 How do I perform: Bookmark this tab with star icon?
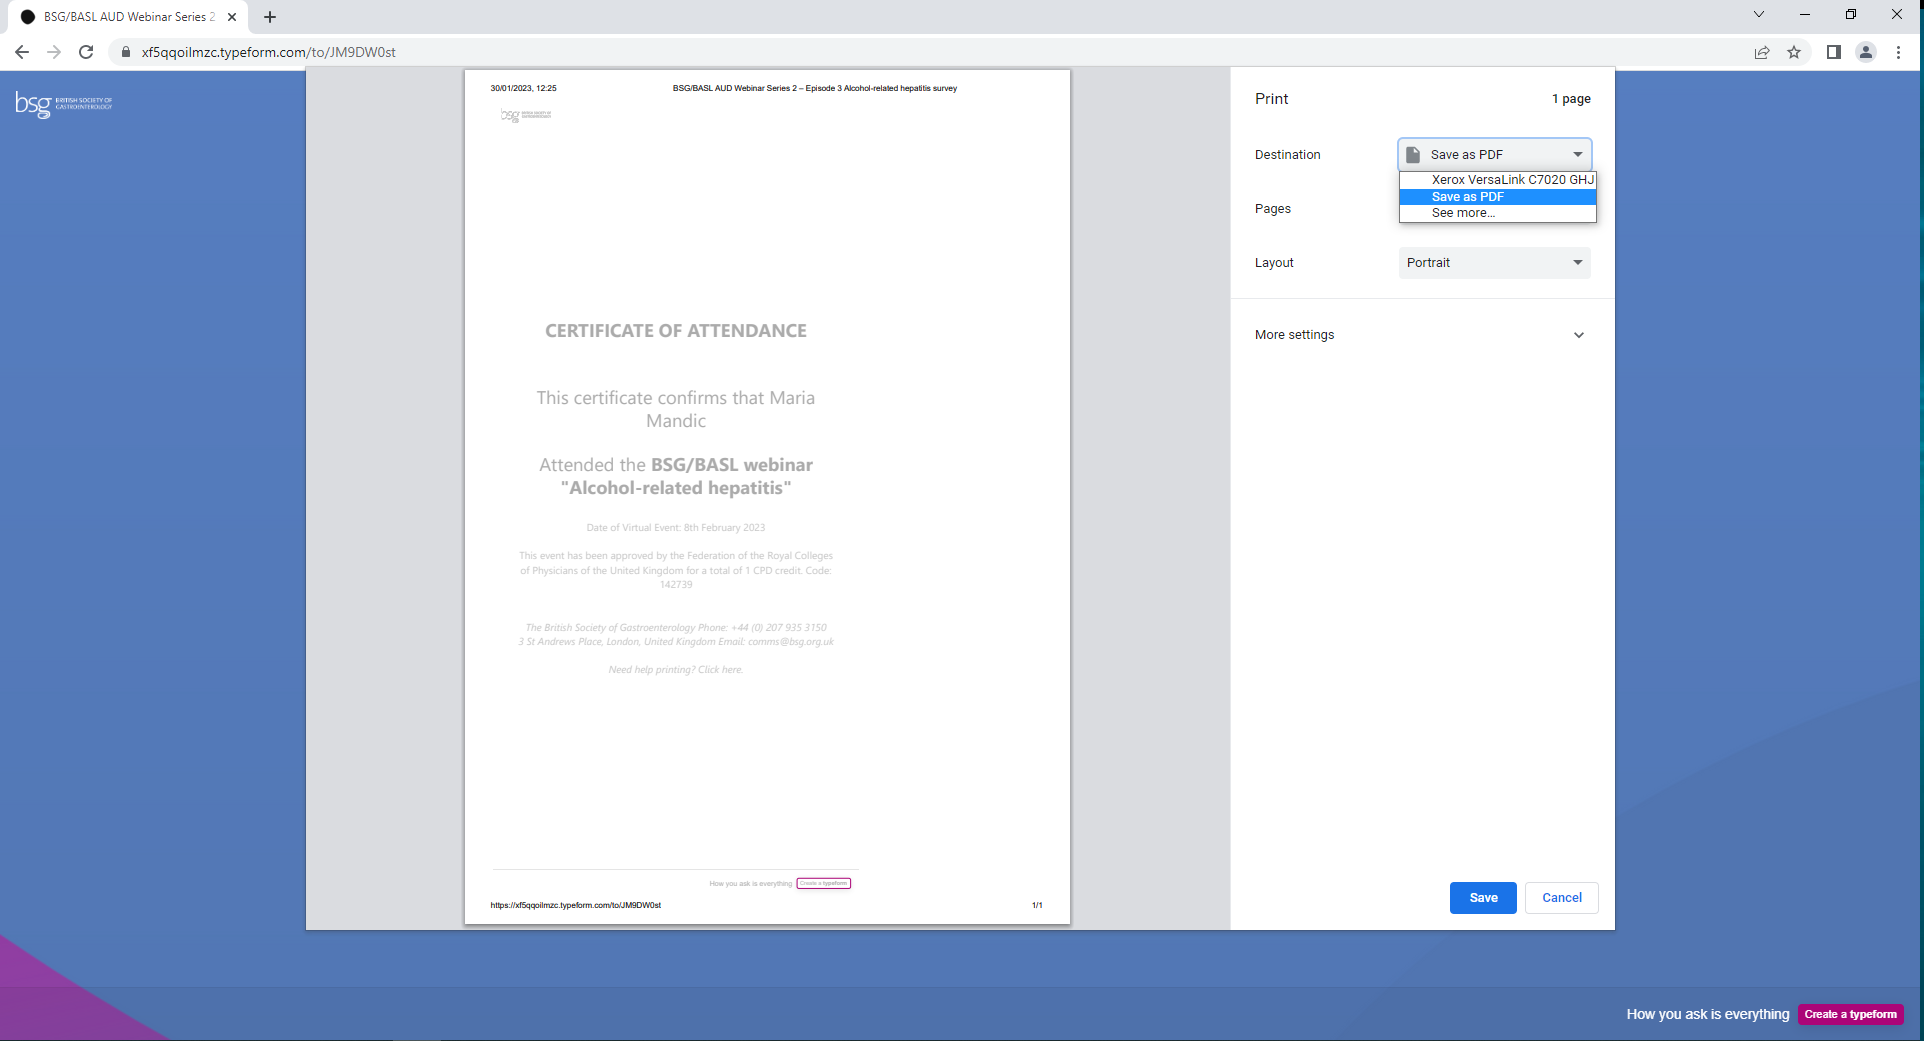point(1794,52)
